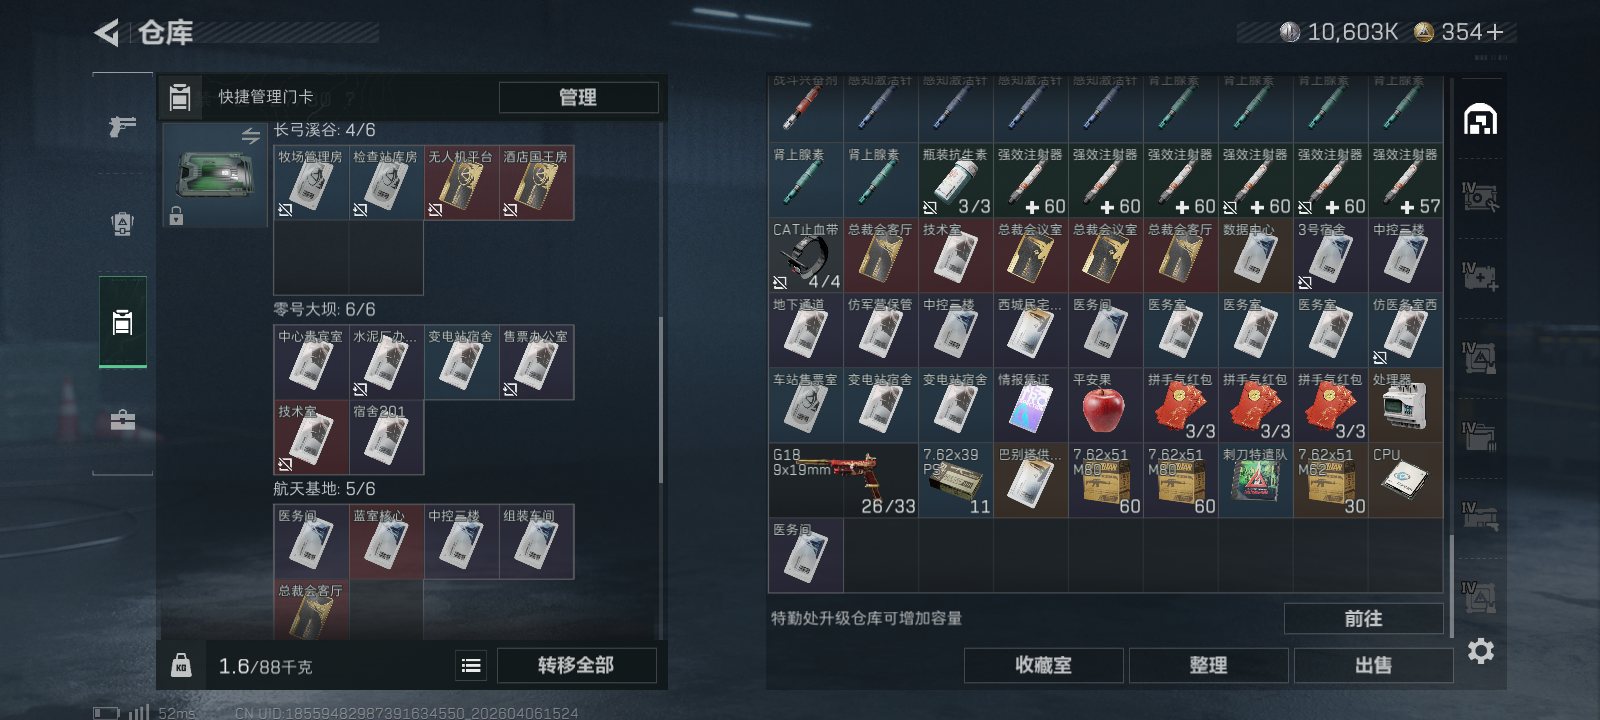The image size is (1600, 720).
Task: Toggle the lock on the keycard case
Action: click(176, 215)
